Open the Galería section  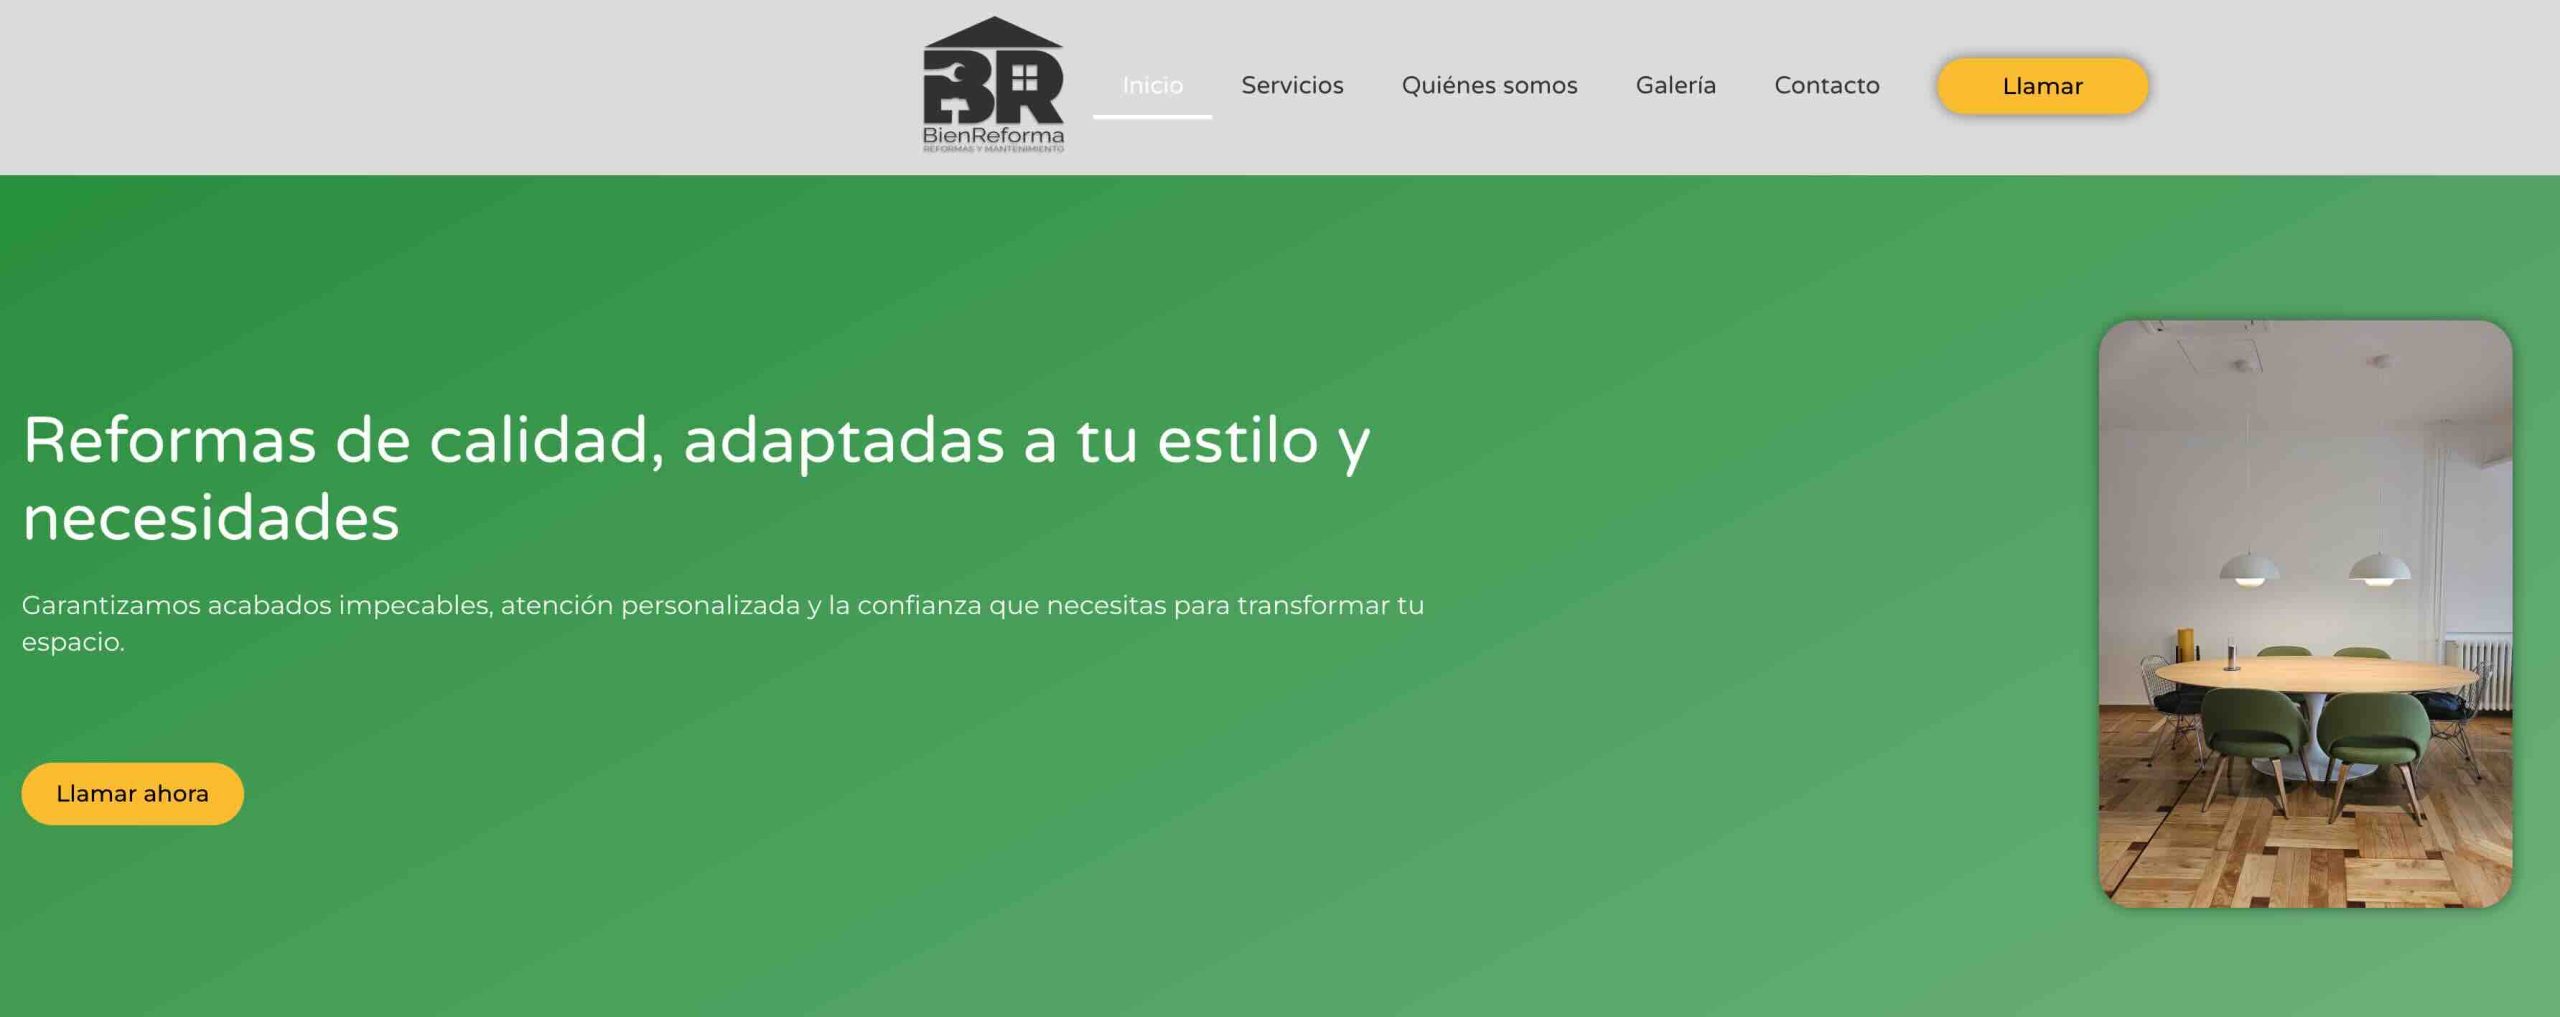click(1675, 86)
